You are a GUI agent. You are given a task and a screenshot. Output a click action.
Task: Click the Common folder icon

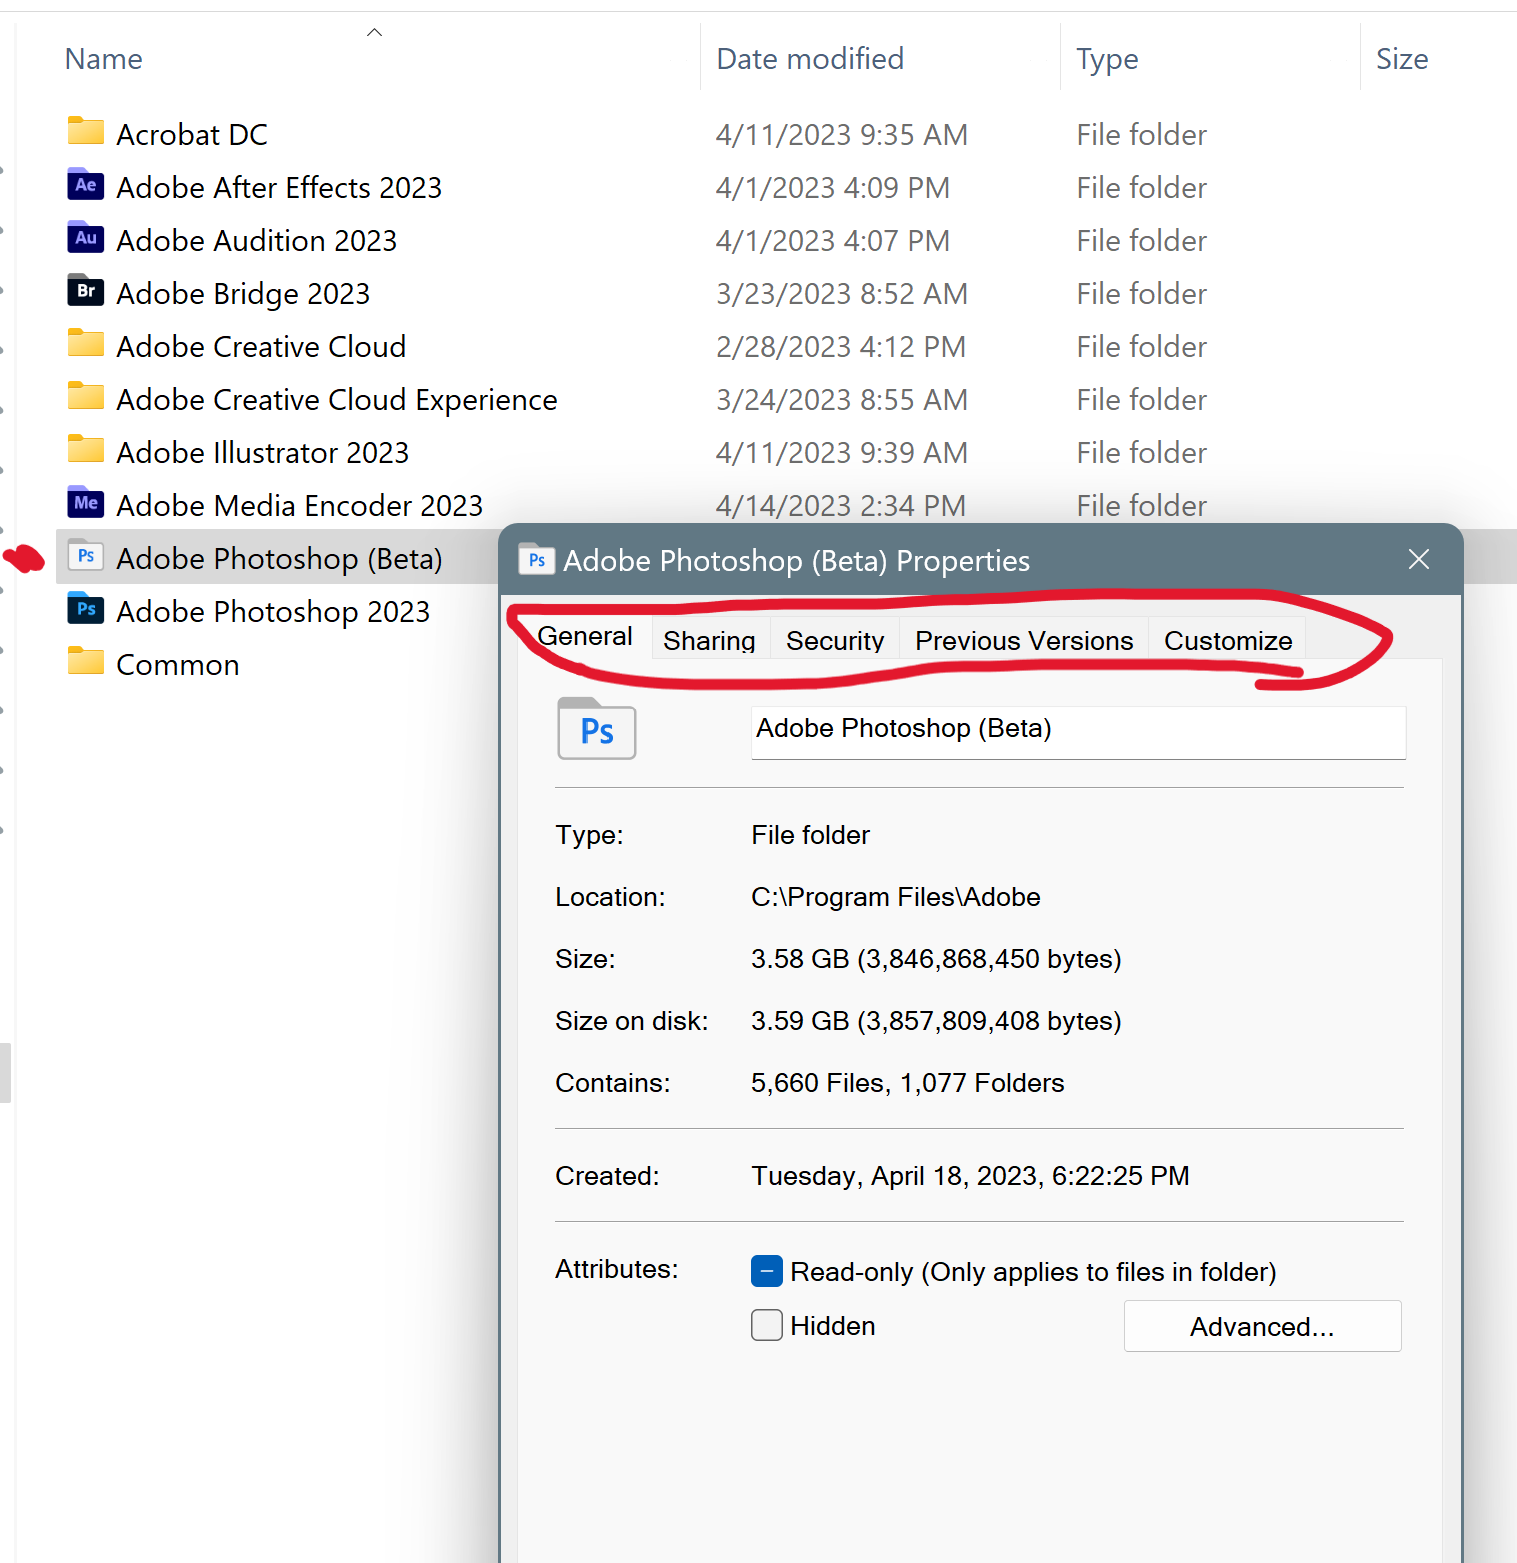click(x=86, y=662)
